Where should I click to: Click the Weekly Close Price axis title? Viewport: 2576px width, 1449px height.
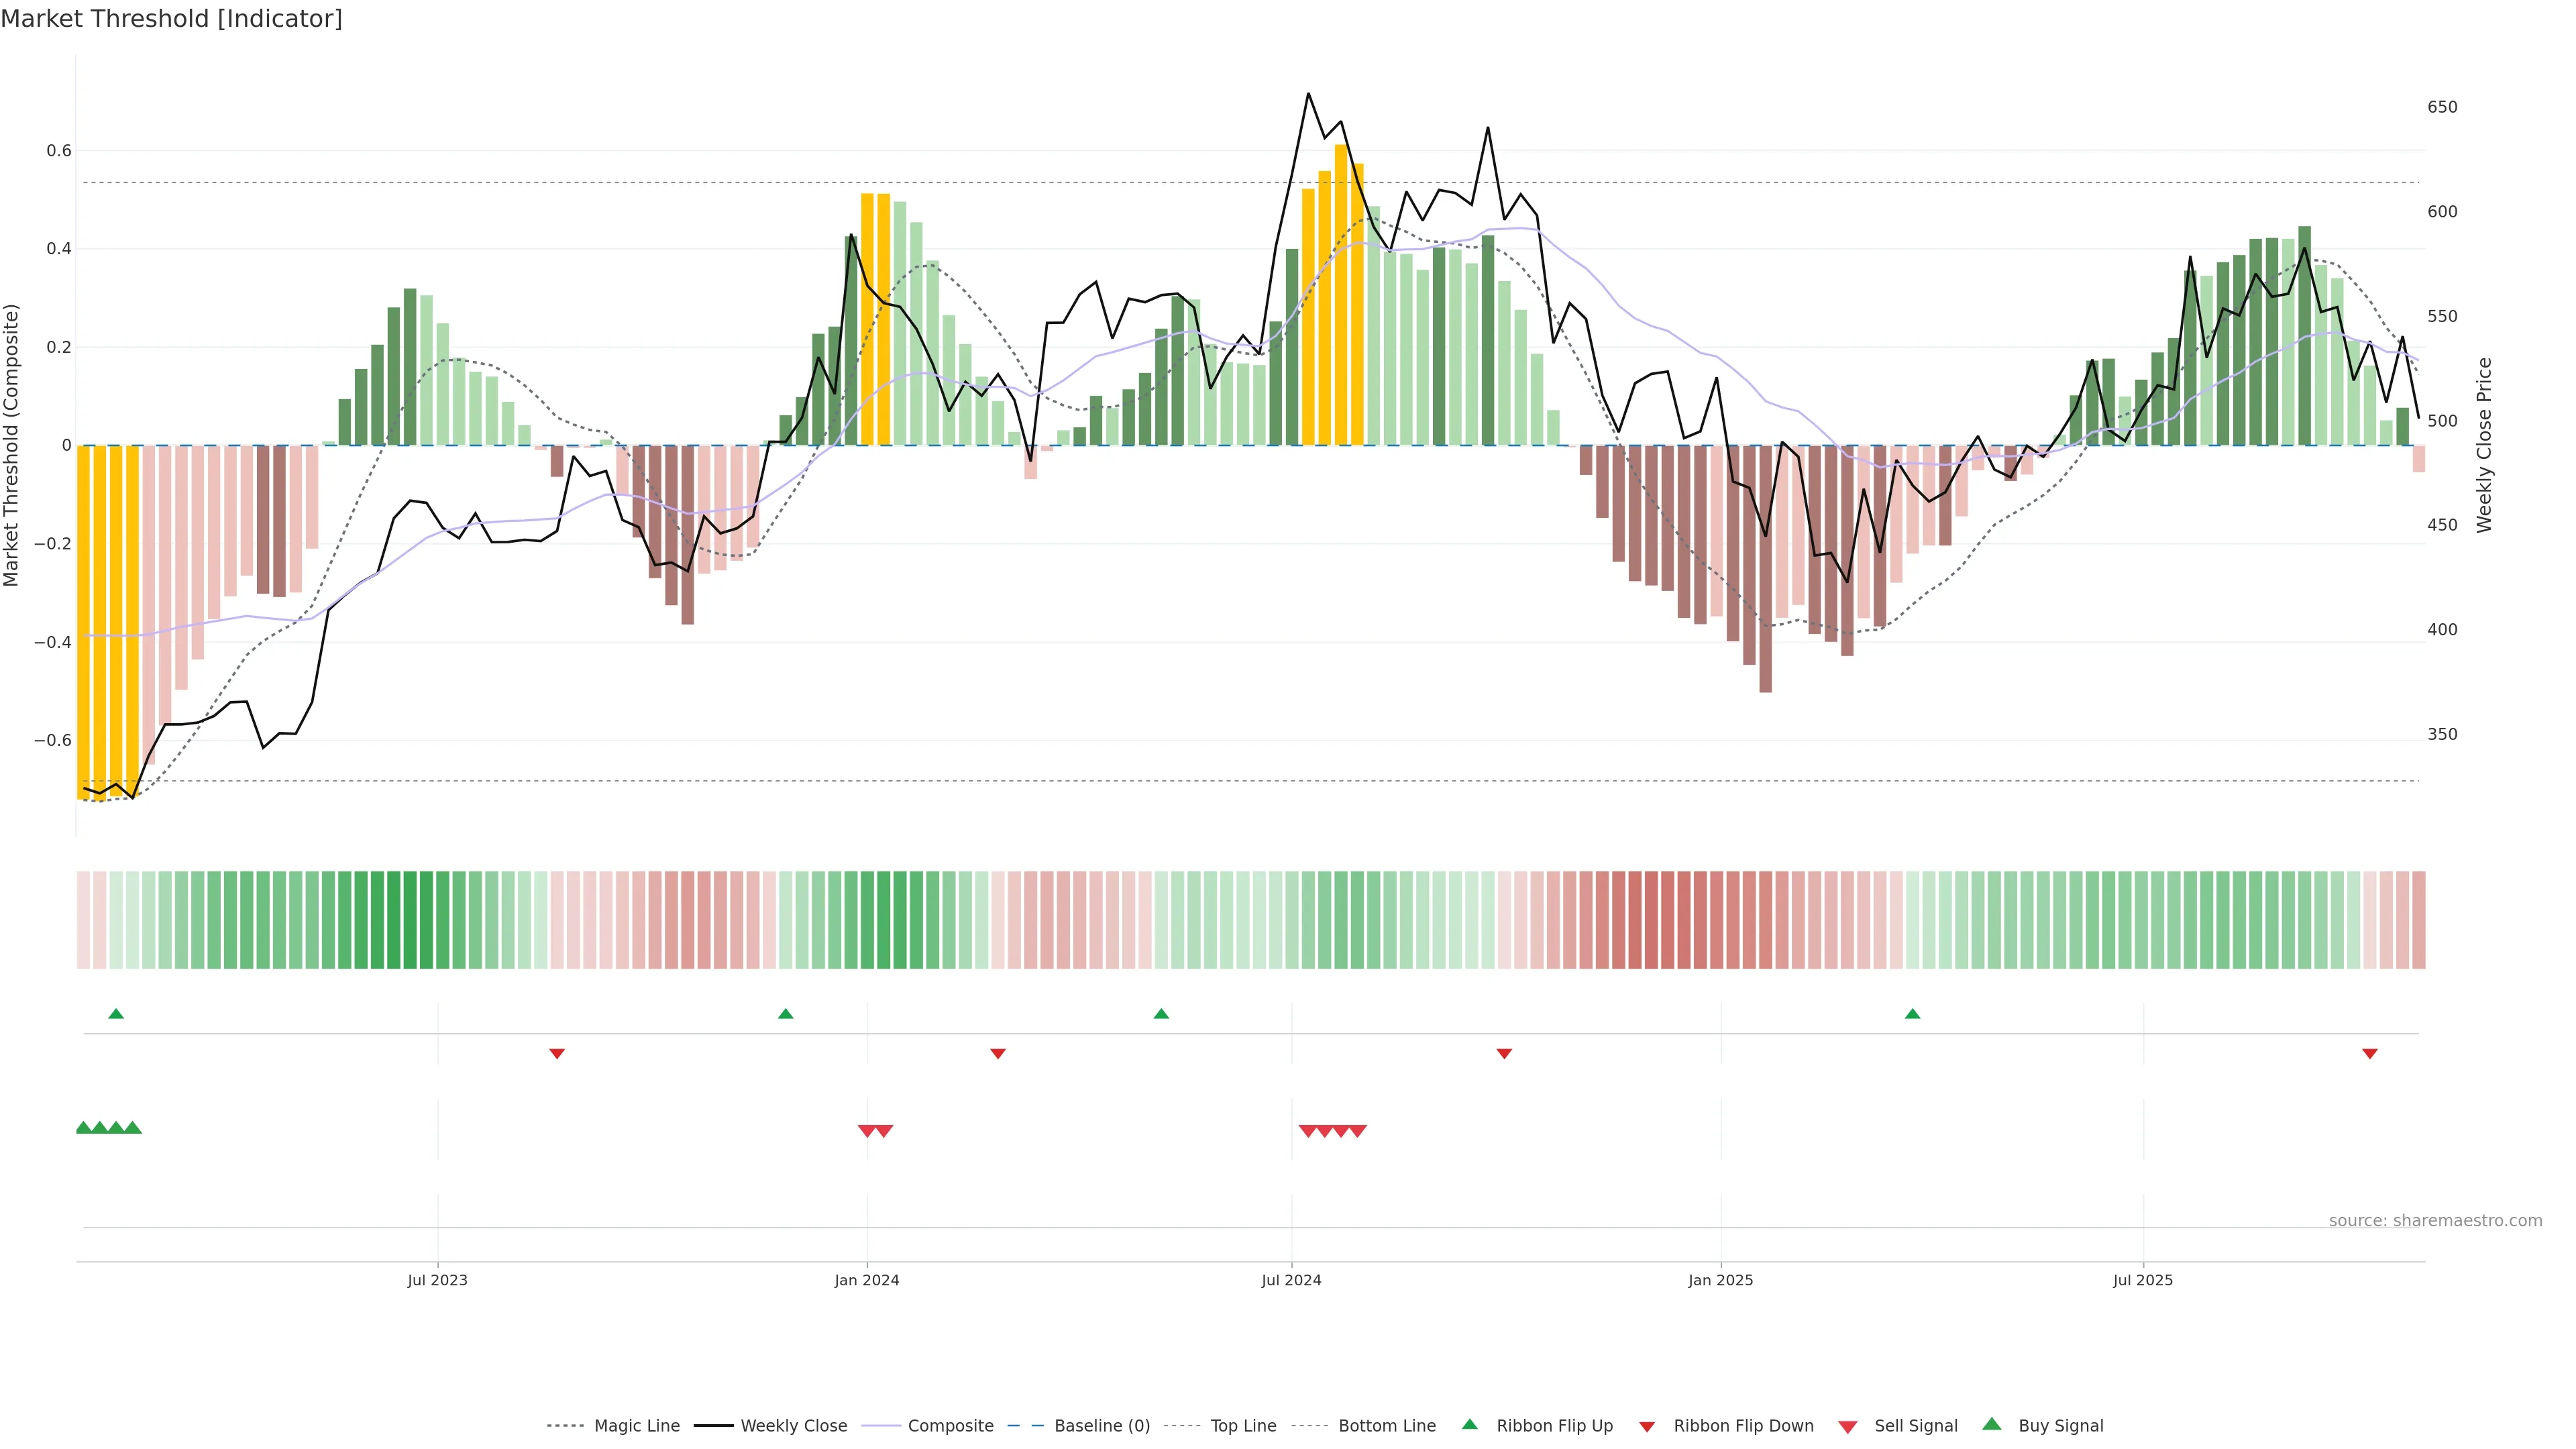click(2484, 445)
